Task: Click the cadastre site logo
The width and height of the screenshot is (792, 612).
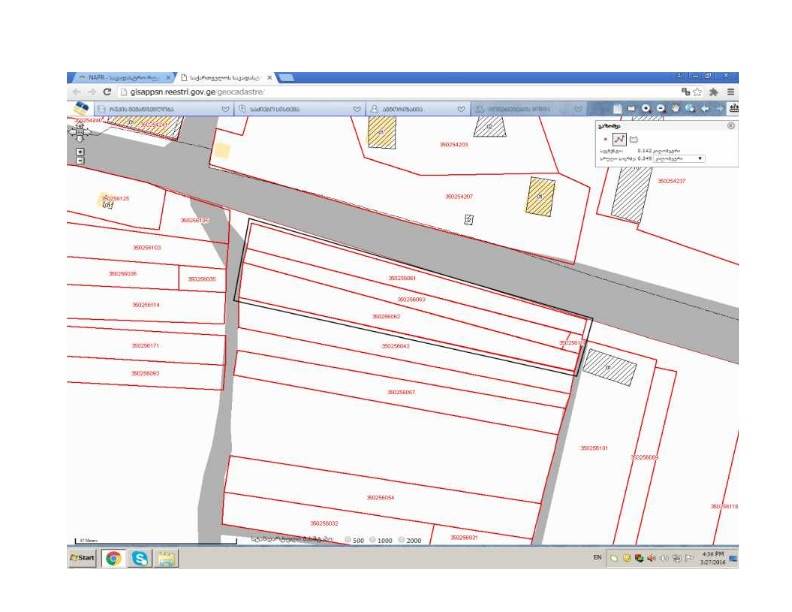Action: tap(81, 109)
